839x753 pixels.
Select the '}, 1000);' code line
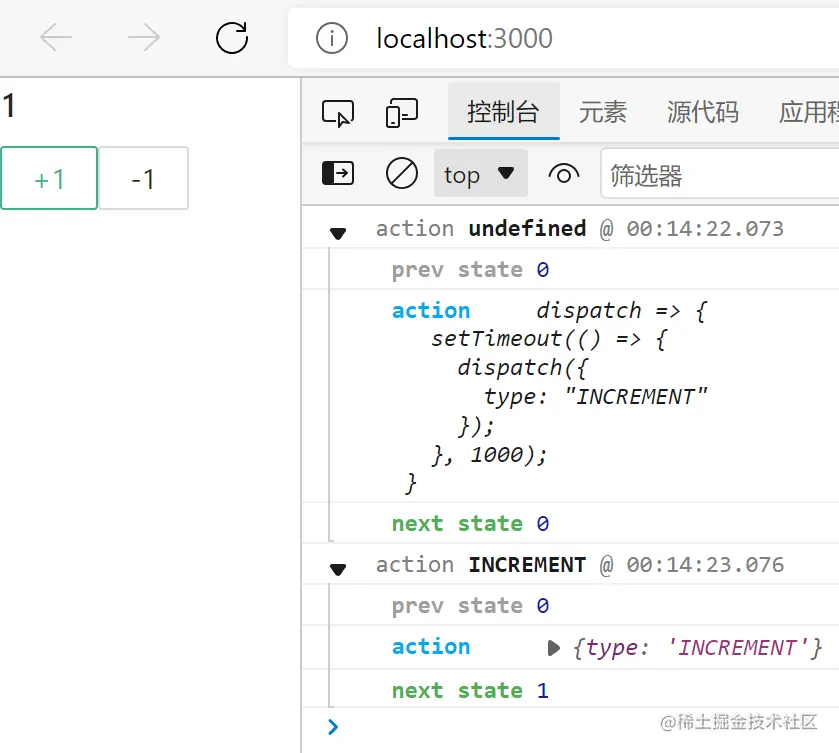click(x=489, y=455)
